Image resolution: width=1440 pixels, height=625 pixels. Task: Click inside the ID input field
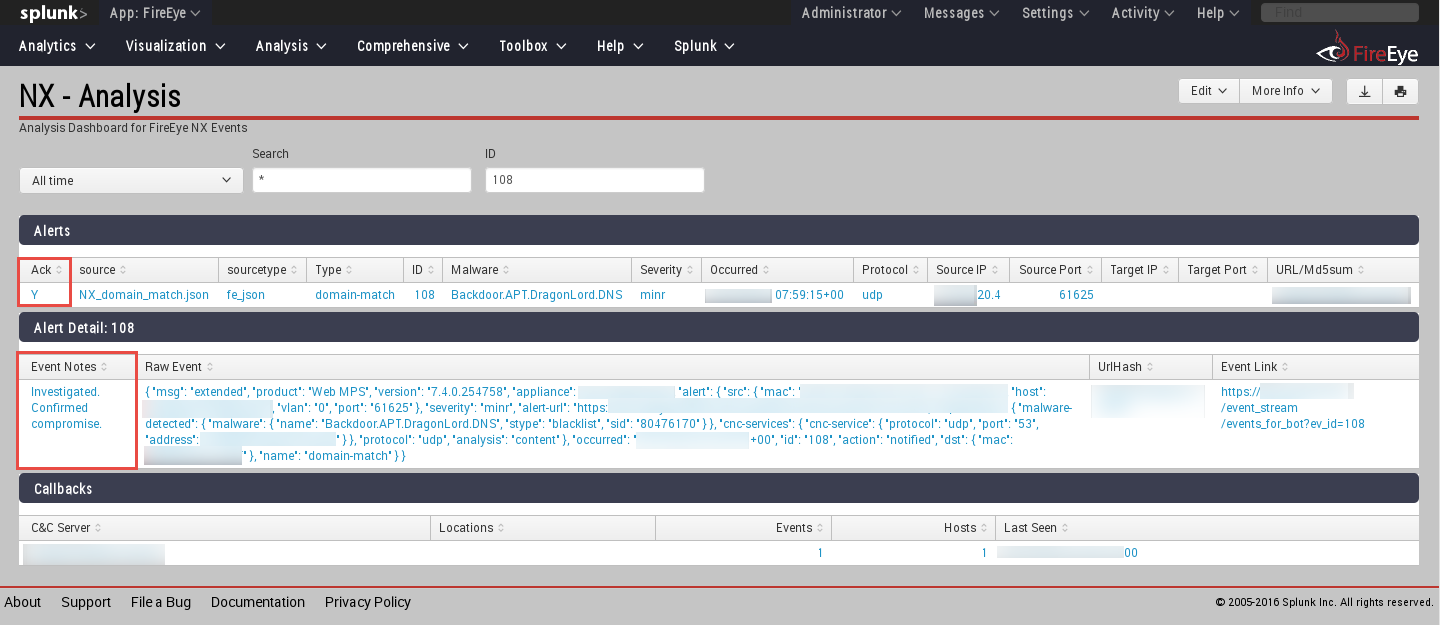click(594, 180)
